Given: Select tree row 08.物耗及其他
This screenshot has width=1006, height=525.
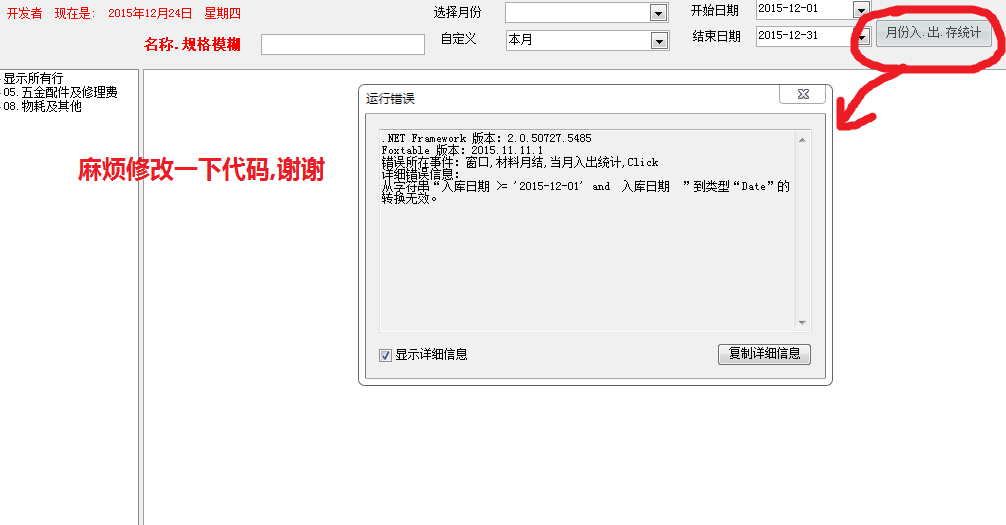Looking at the screenshot, I should pyautogui.click(x=42, y=107).
